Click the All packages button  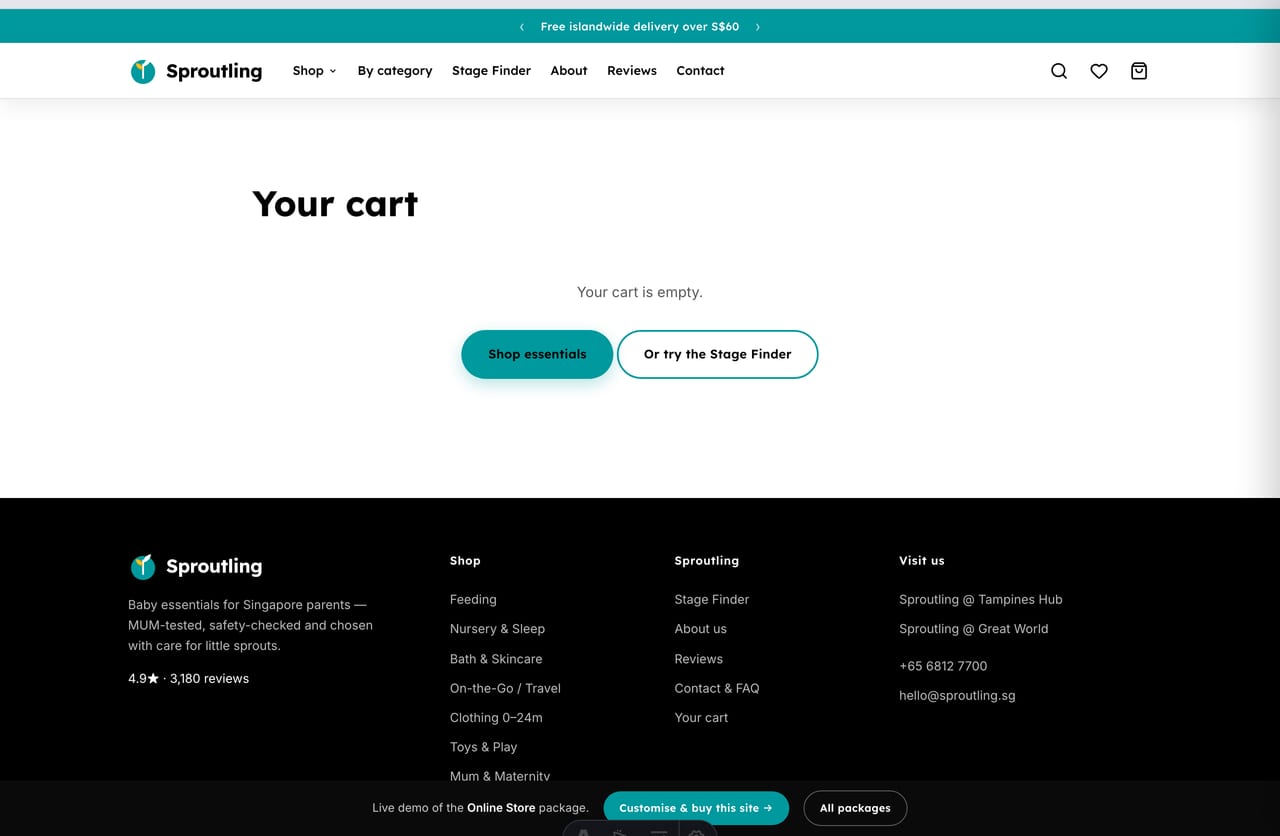(855, 808)
